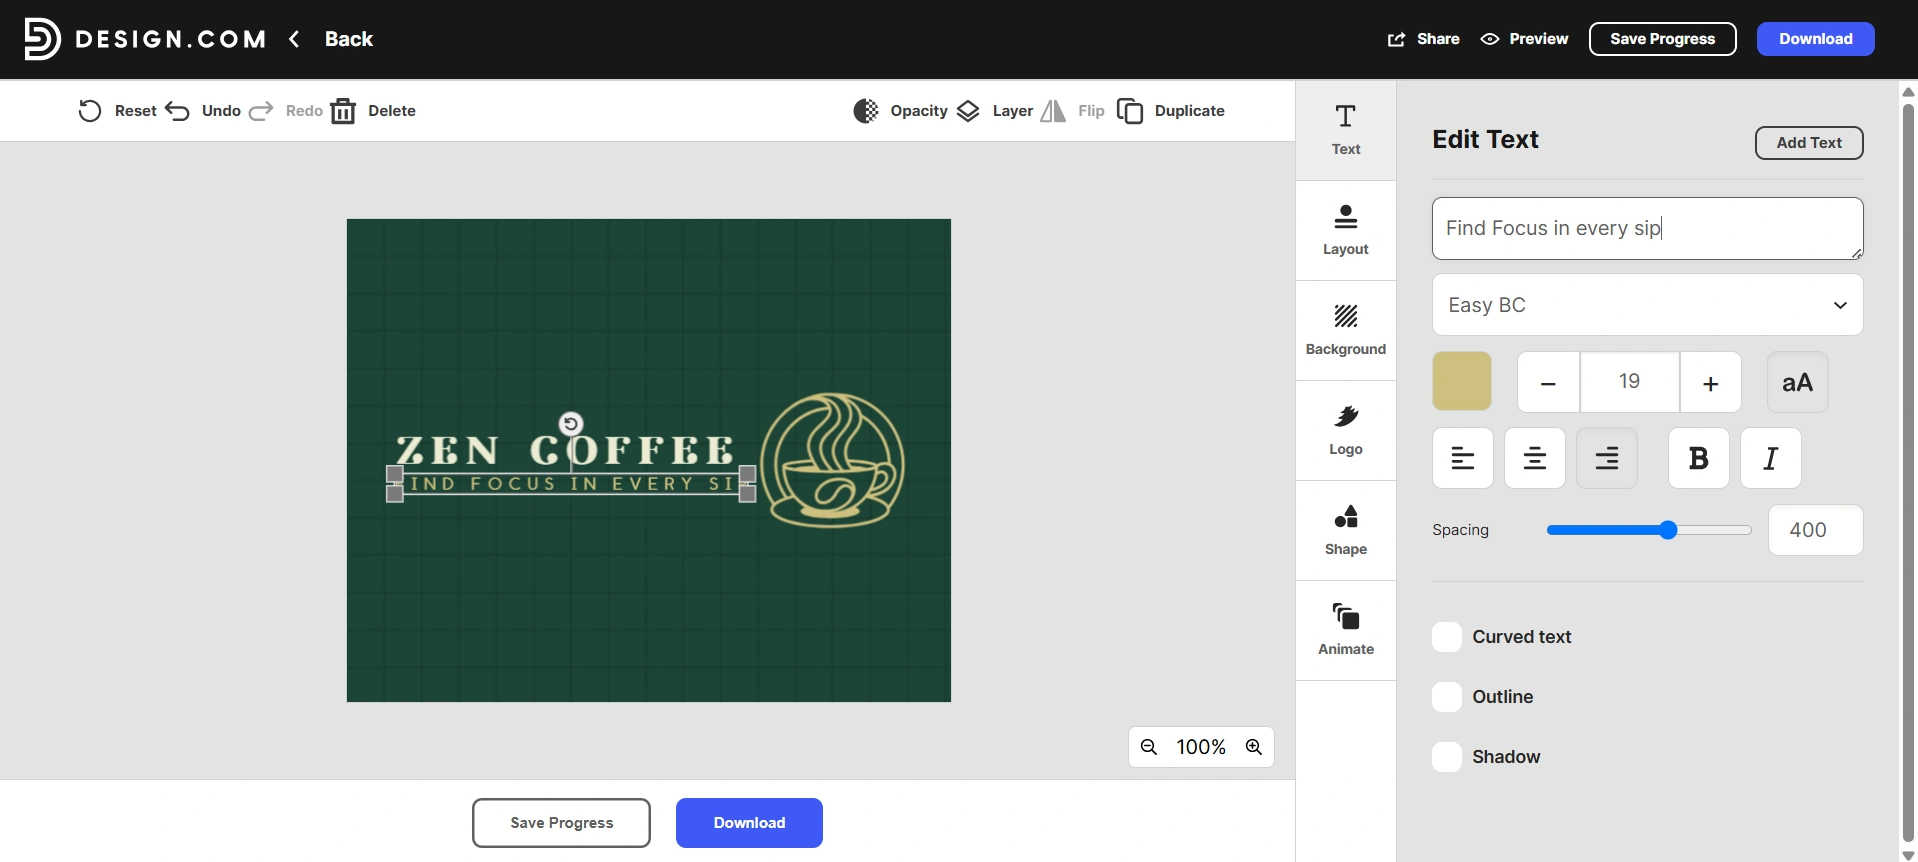Toggle bold formatting

tap(1699, 458)
